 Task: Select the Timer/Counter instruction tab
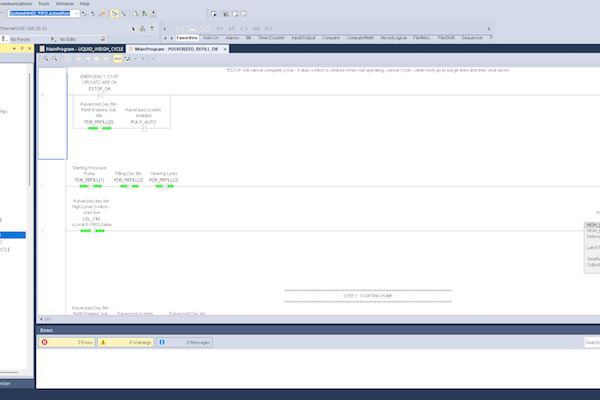[x=271, y=38]
